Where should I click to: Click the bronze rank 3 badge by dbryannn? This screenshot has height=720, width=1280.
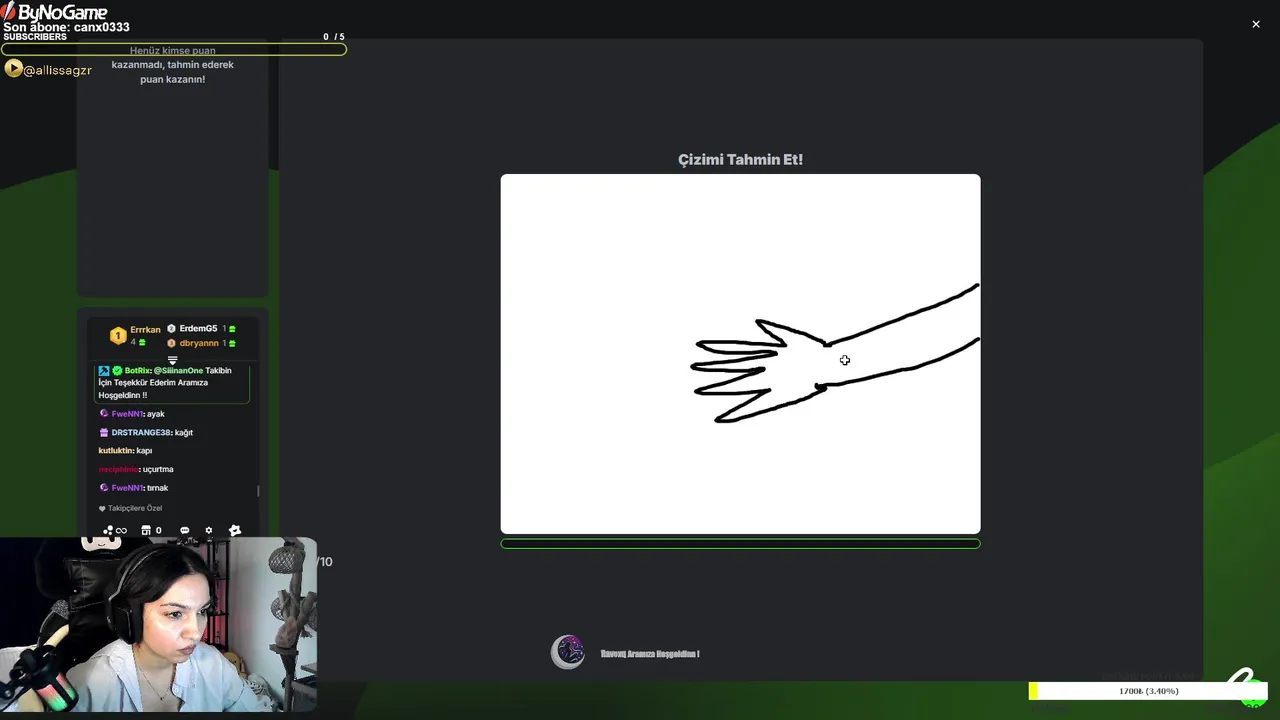click(x=171, y=343)
